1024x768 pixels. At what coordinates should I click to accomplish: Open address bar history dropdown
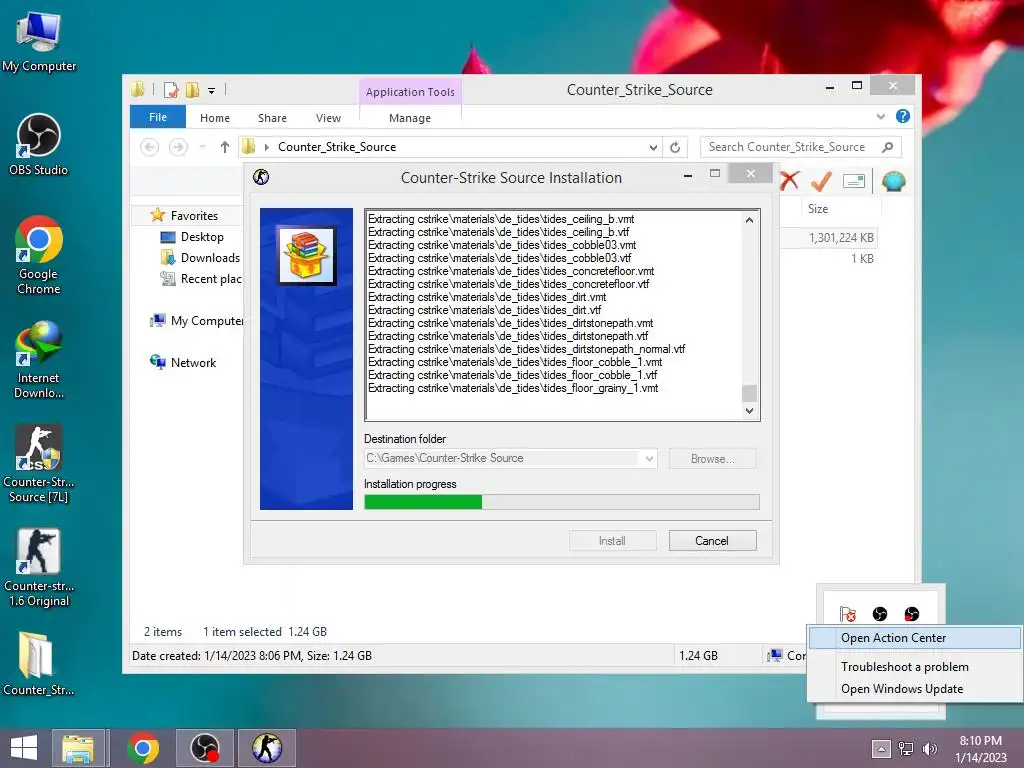pyautogui.click(x=653, y=147)
